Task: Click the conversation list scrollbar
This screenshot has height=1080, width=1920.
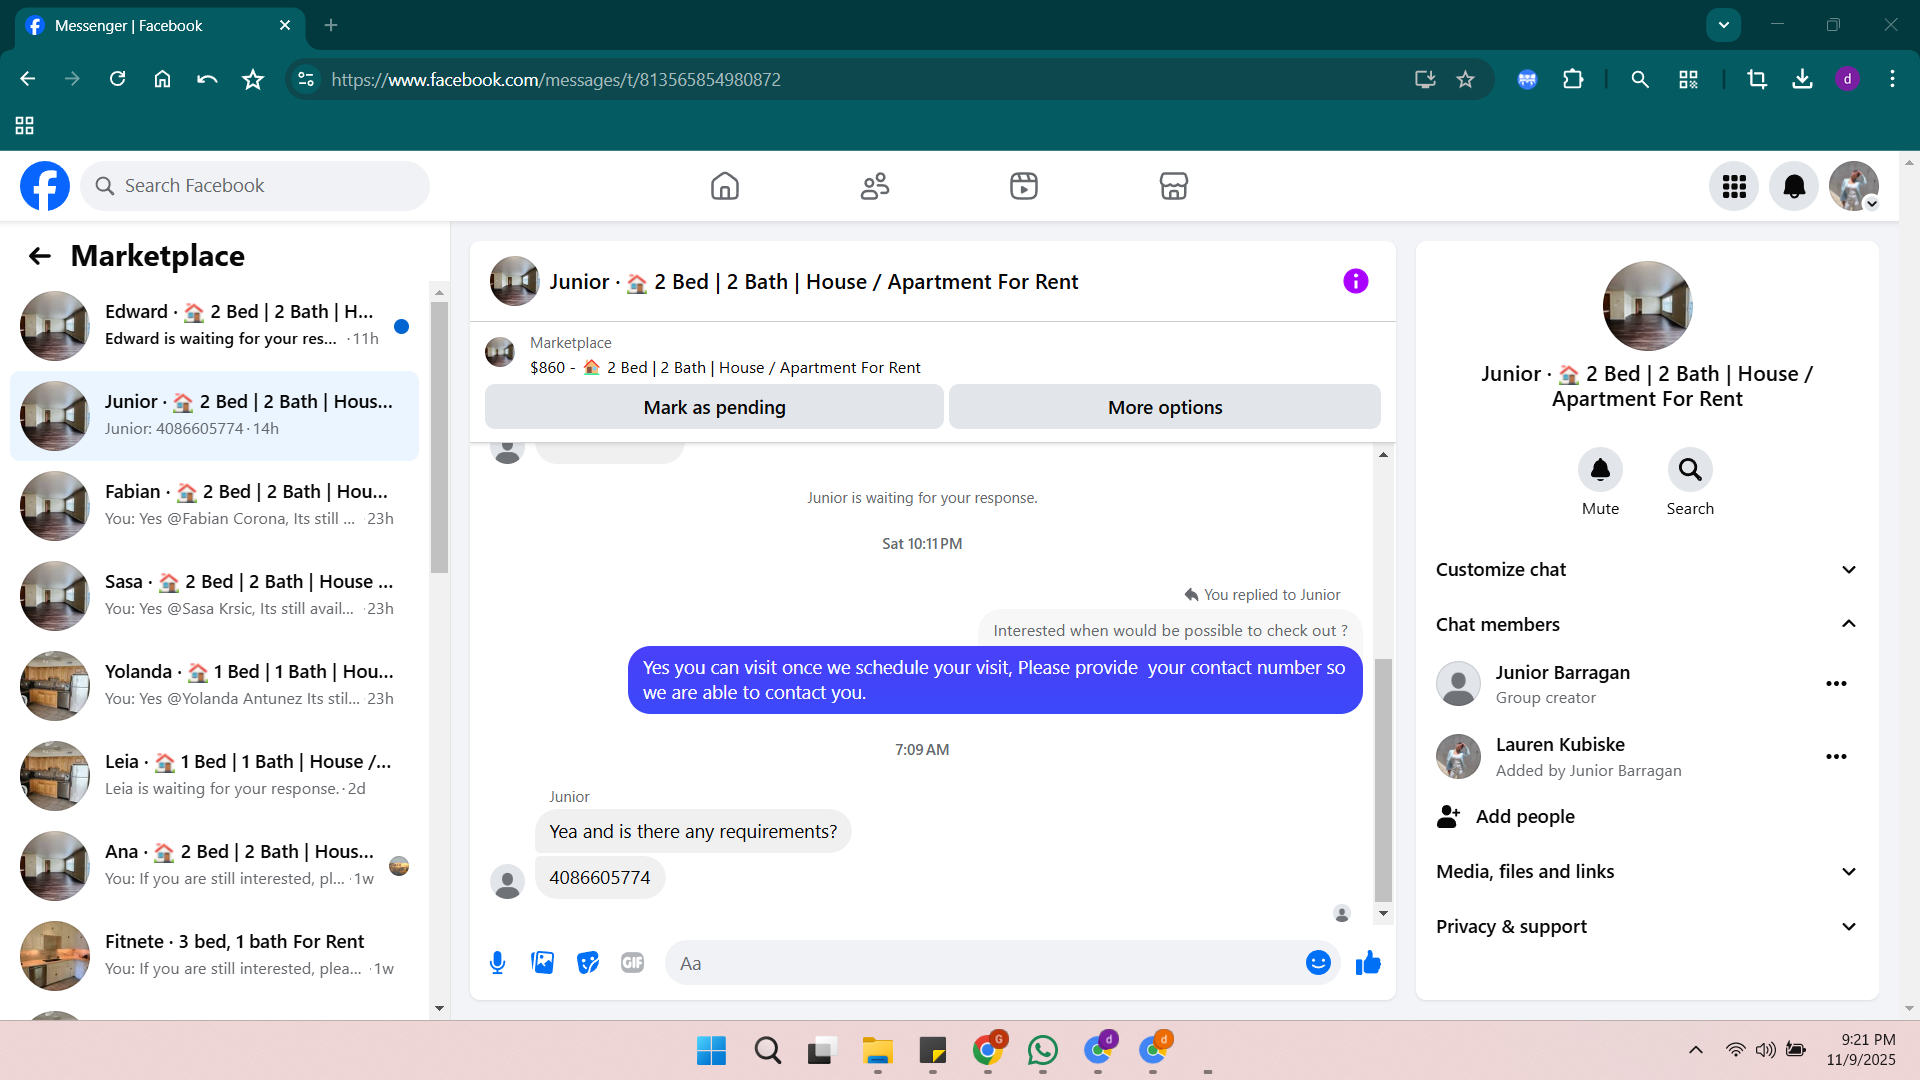Action: tap(439, 437)
